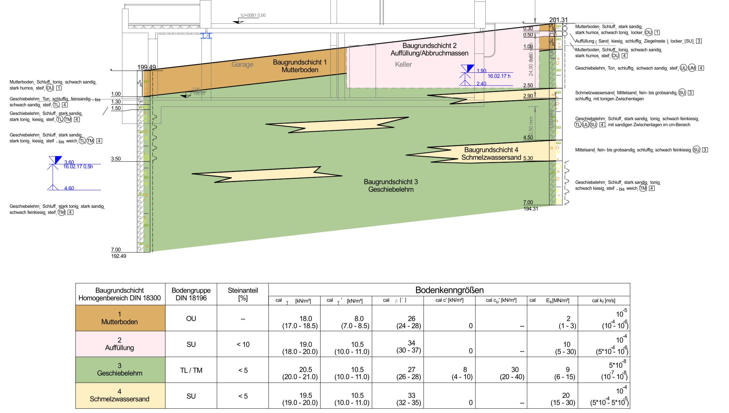Select the bottom elevation value 194.31
This screenshot has width=729, height=413.
pos(530,209)
